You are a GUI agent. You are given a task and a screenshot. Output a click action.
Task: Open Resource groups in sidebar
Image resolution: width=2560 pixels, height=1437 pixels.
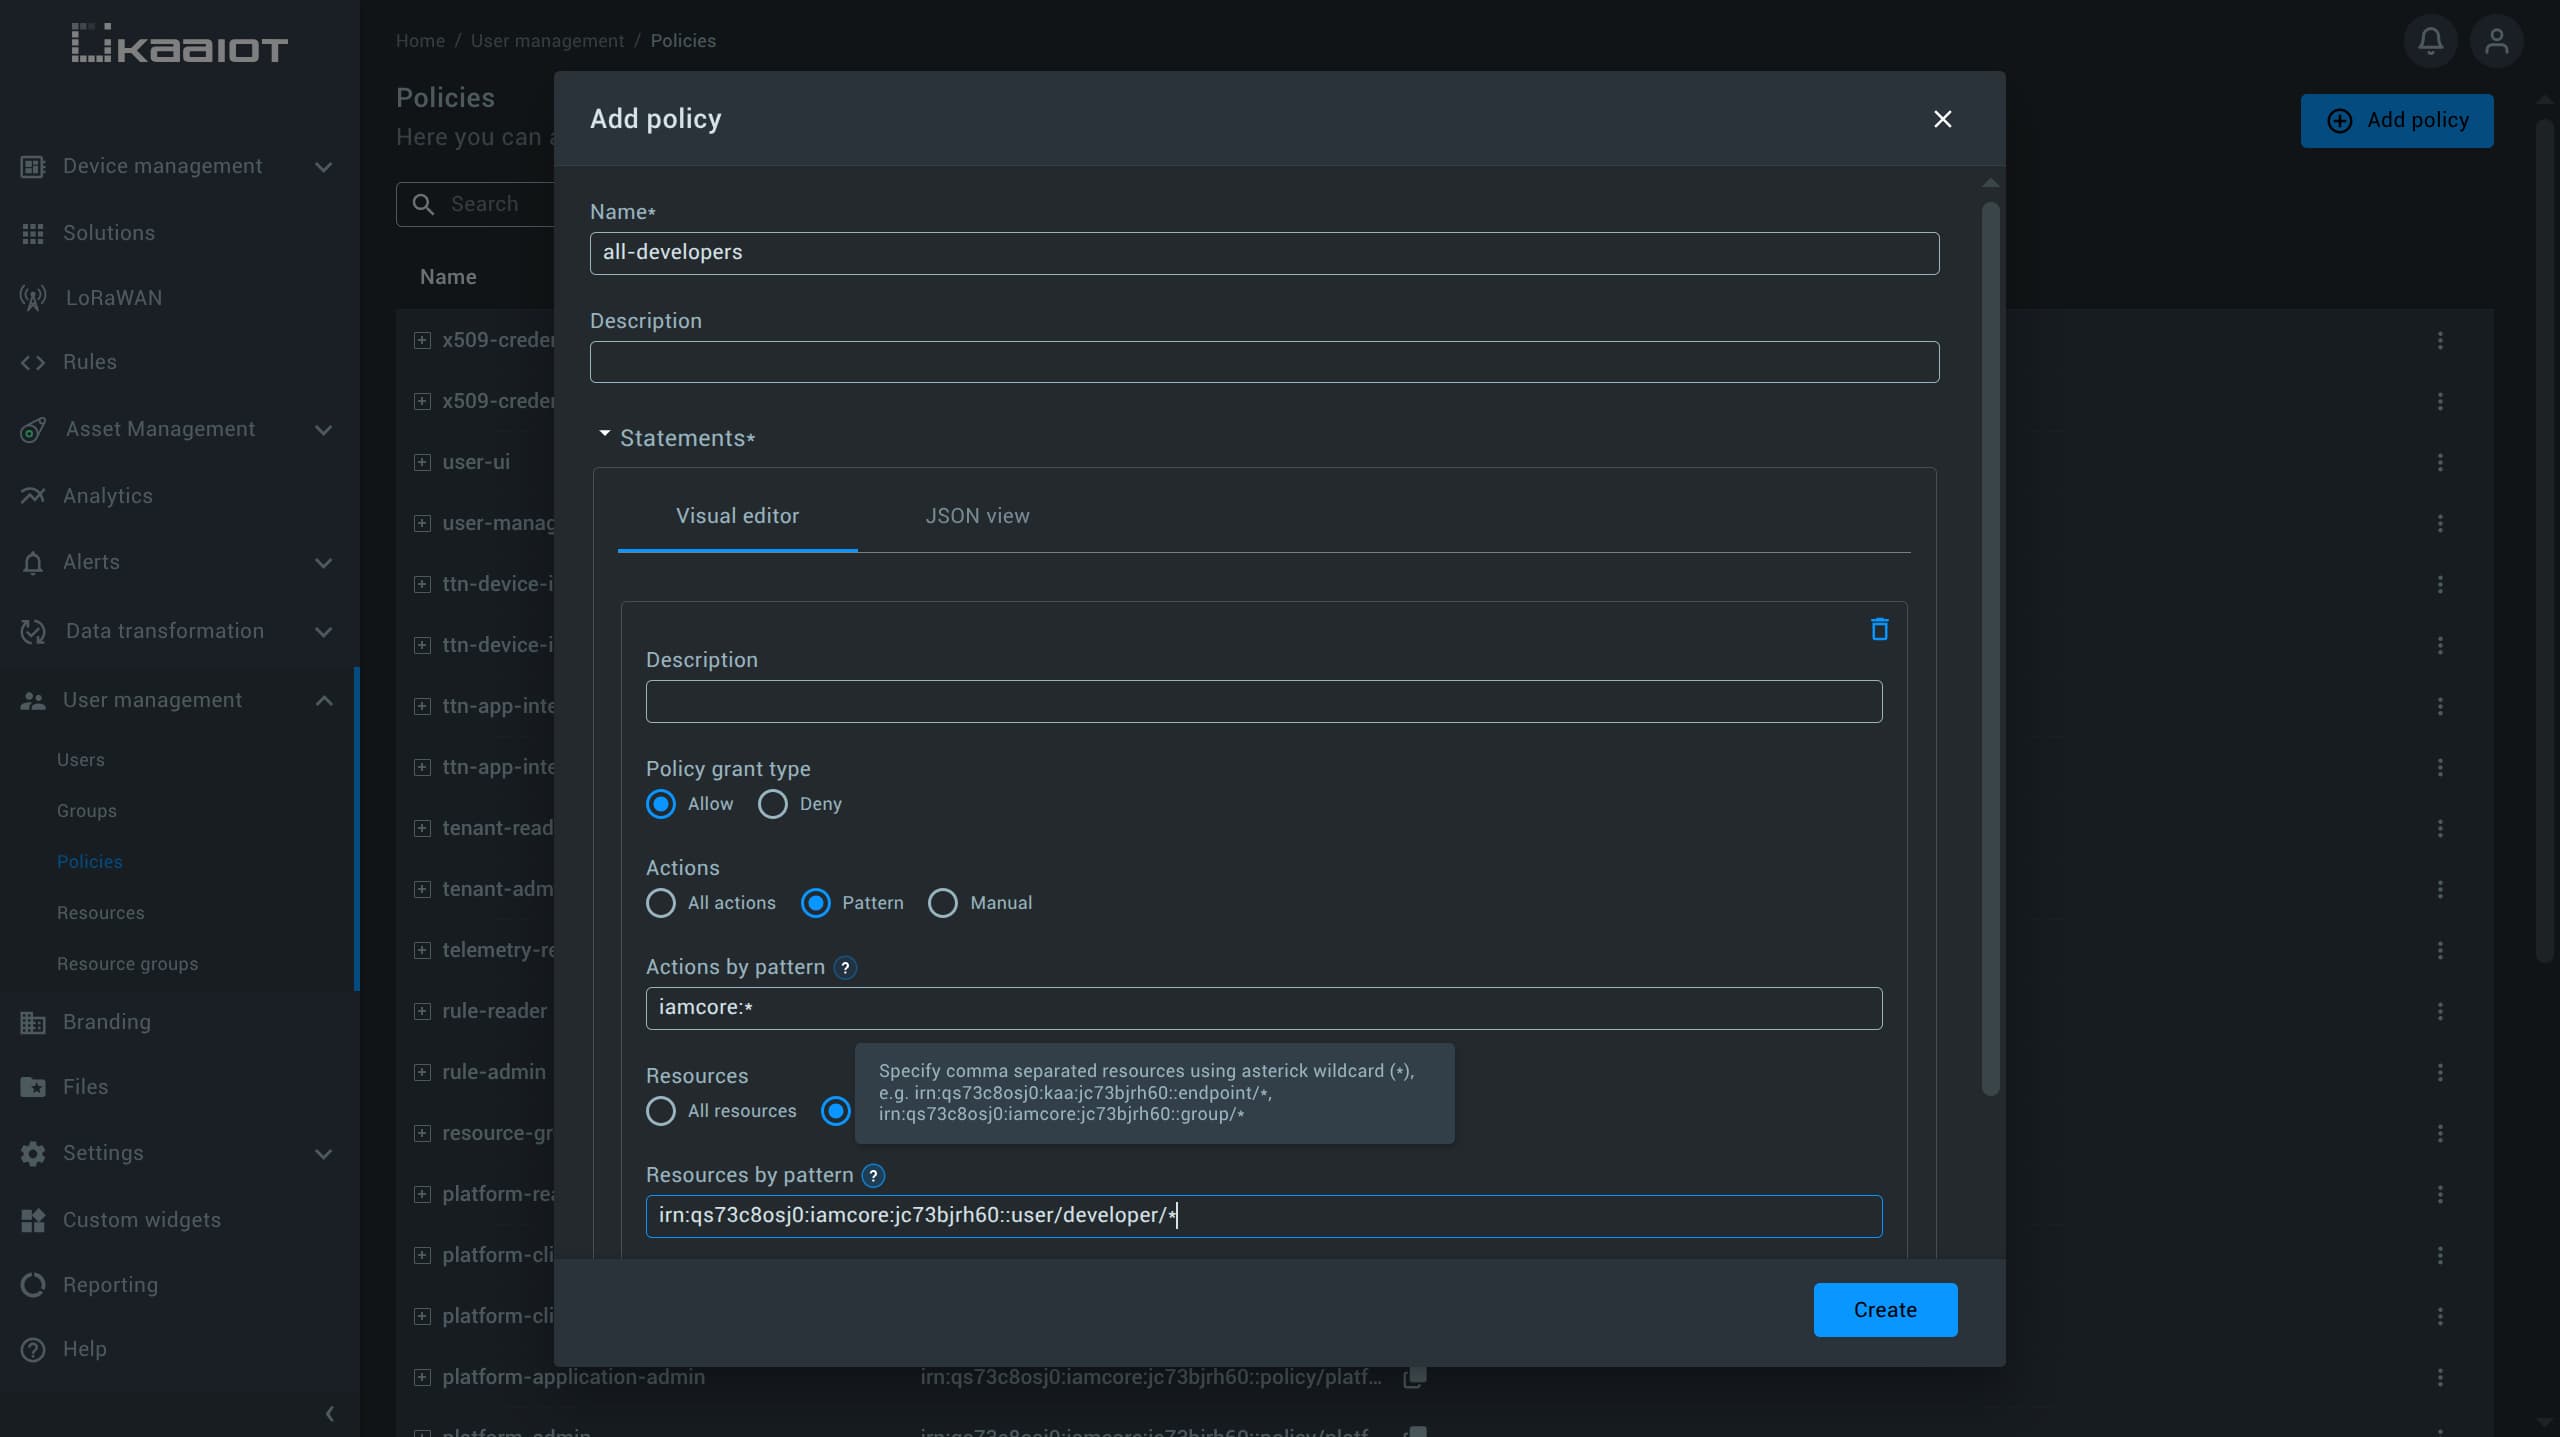[127, 964]
